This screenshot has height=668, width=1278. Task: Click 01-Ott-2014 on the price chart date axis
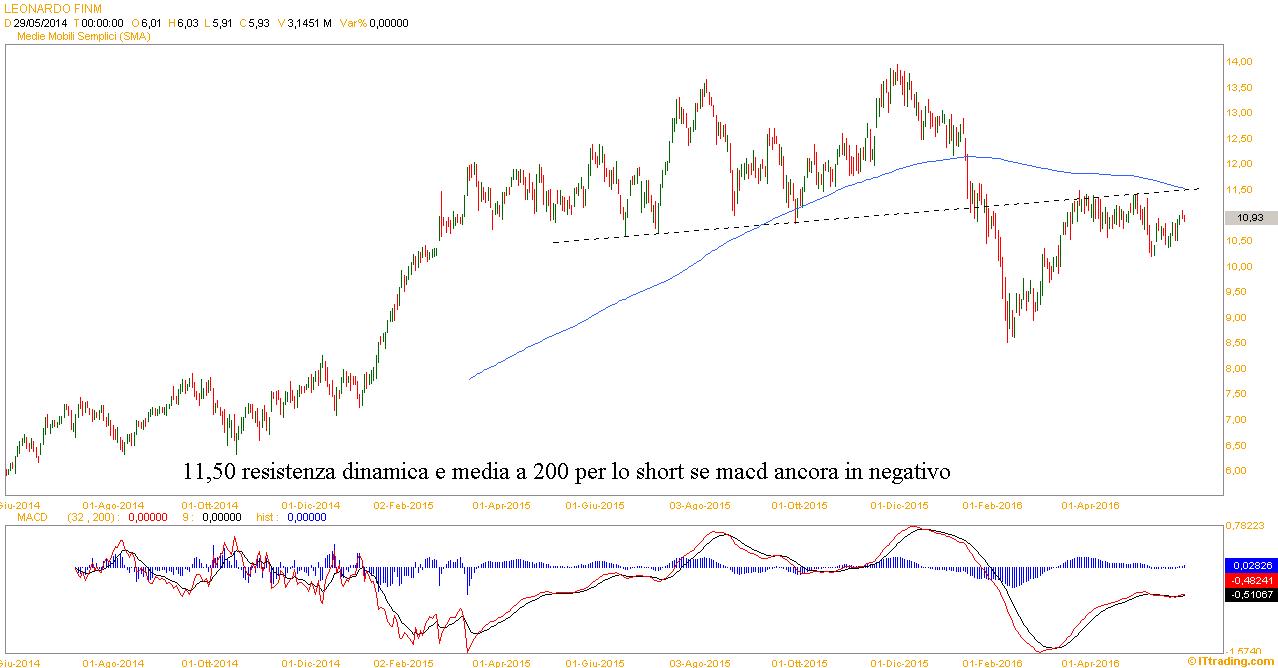tap(210, 505)
